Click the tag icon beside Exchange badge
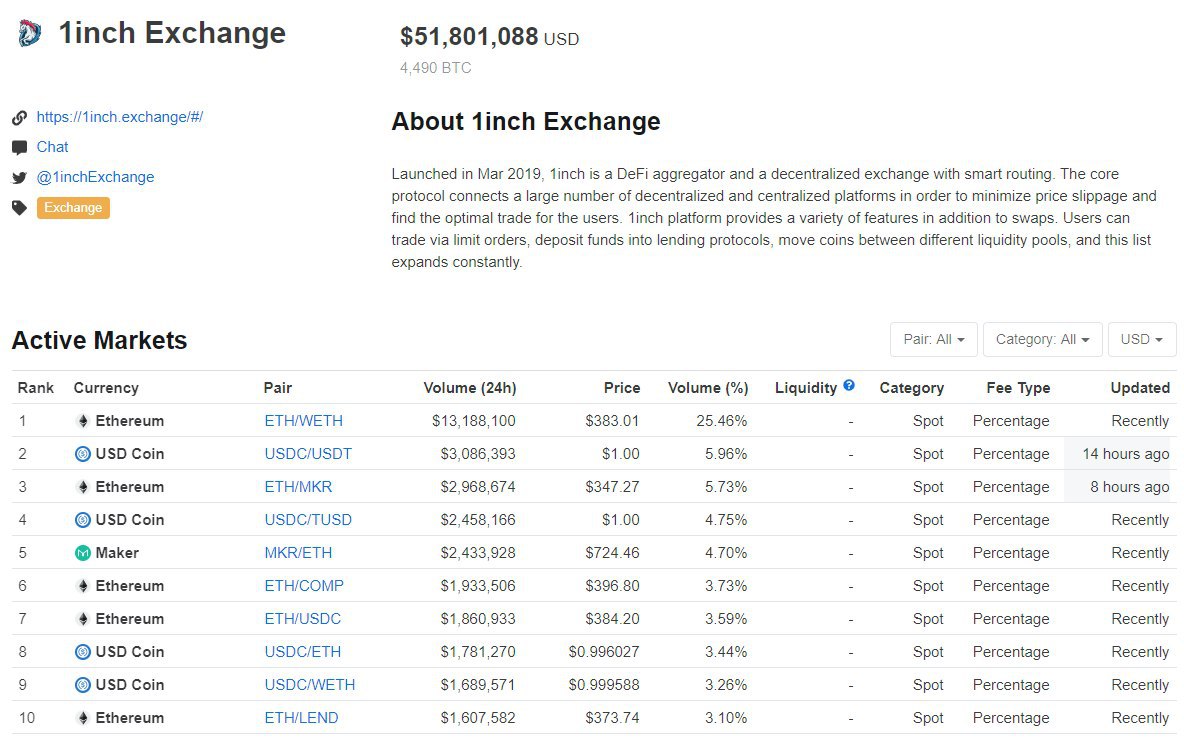Viewport: 1184px width, 741px height. pos(20,208)
